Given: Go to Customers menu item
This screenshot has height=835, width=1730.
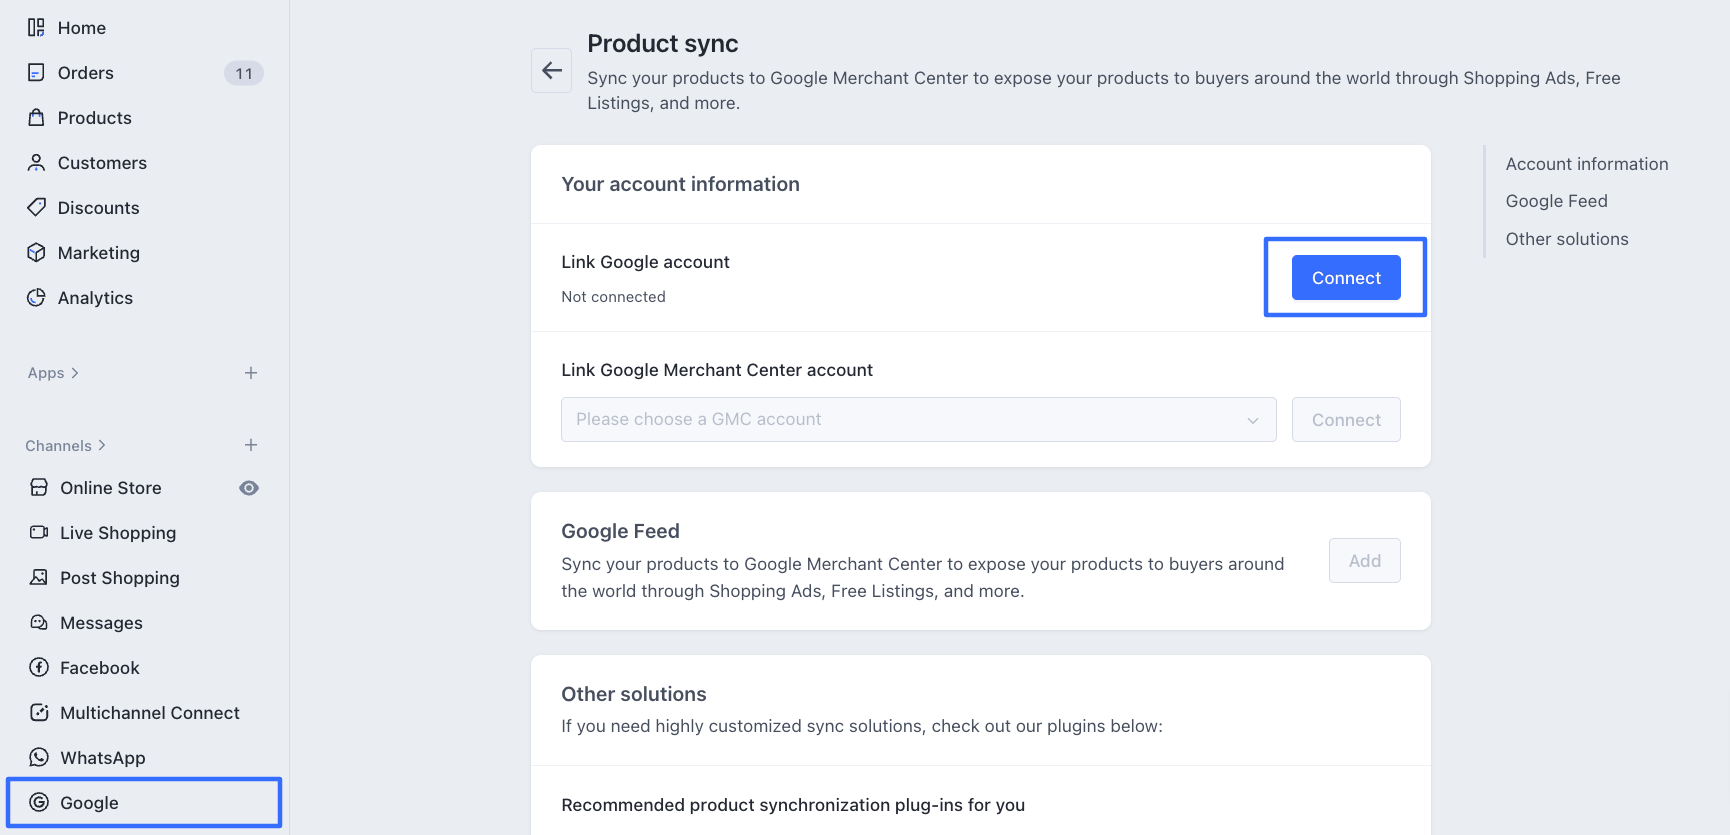Looking at the screenshot, I should tap(102, 163).
